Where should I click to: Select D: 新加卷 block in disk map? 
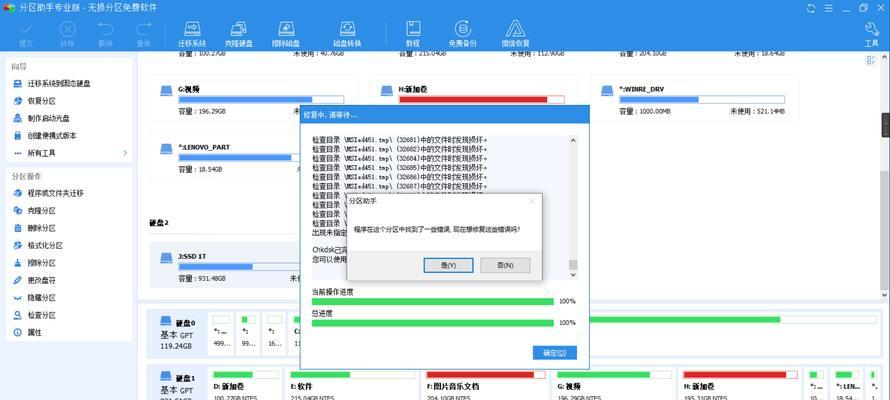click(x=246, y=384)
